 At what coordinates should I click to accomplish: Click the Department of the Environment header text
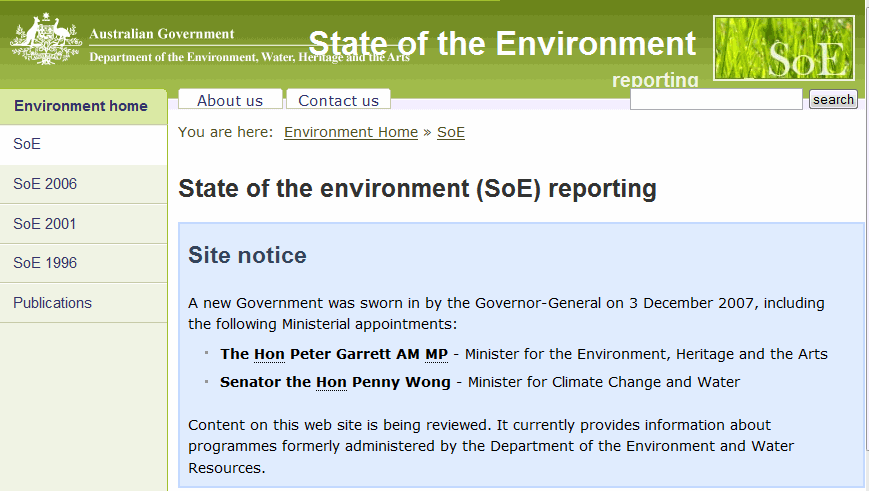pos(249,57)
